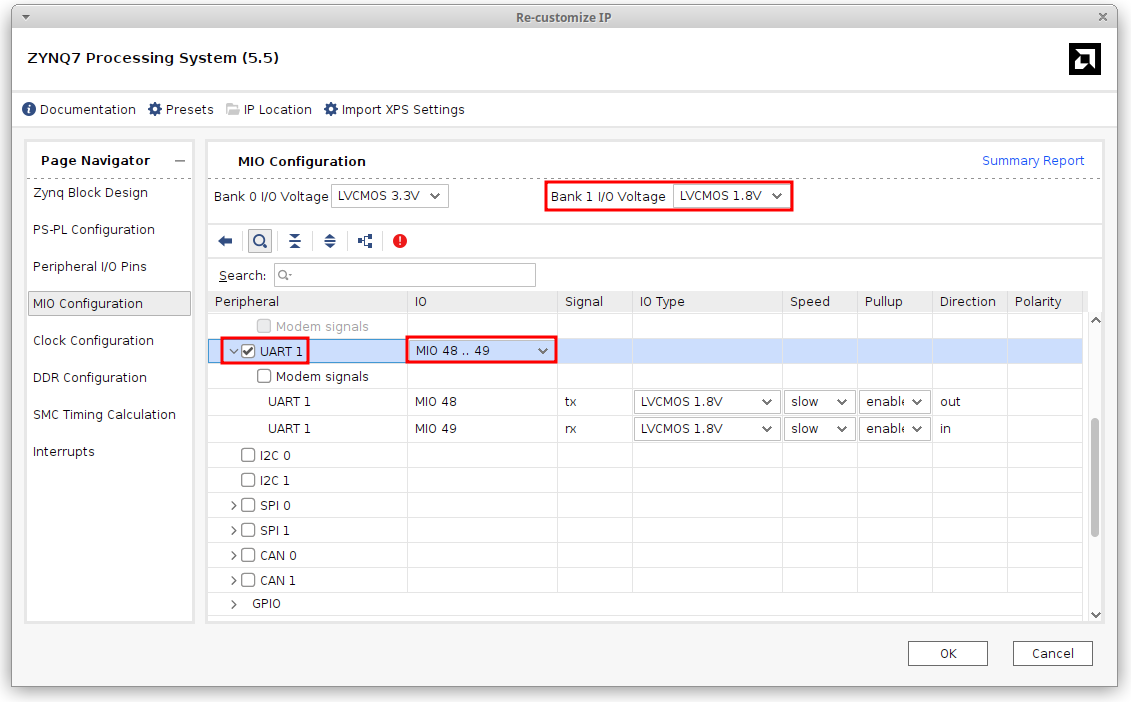Select the MIO 48 cell text
Image resolution: width=1131 pixels, height=702 pixels.
click(x=436, y=402)
